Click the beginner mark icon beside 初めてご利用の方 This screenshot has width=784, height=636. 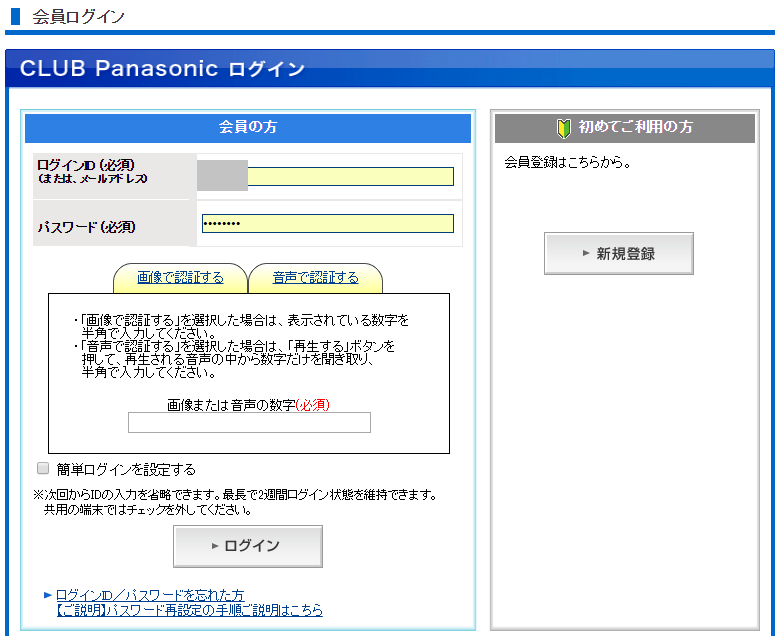[564, 128]
